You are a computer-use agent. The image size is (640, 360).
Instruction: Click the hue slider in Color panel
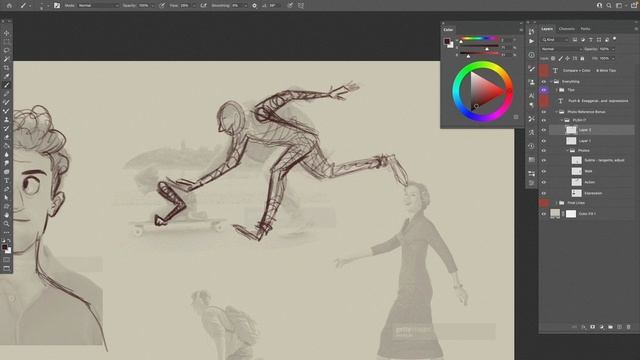[479, 38]
